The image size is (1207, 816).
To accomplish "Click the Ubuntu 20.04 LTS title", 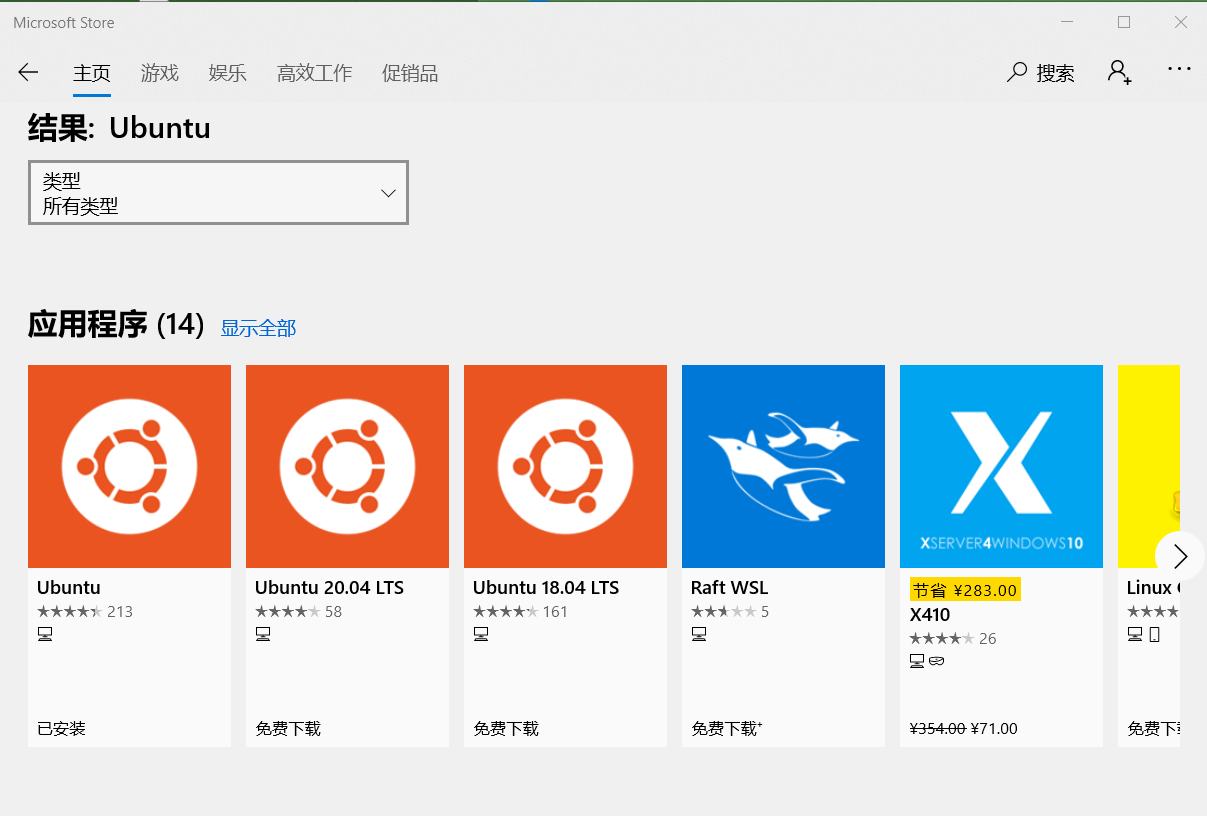I will (329, 588).
